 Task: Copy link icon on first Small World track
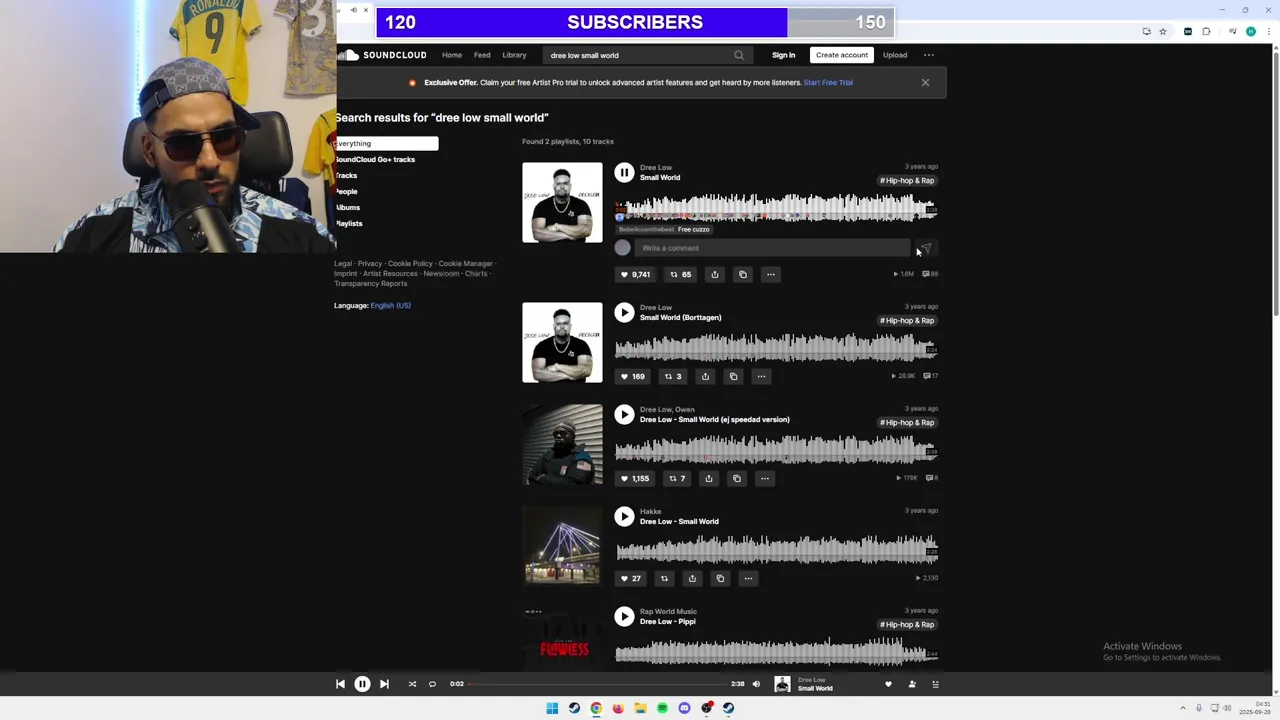coord(742,274)
